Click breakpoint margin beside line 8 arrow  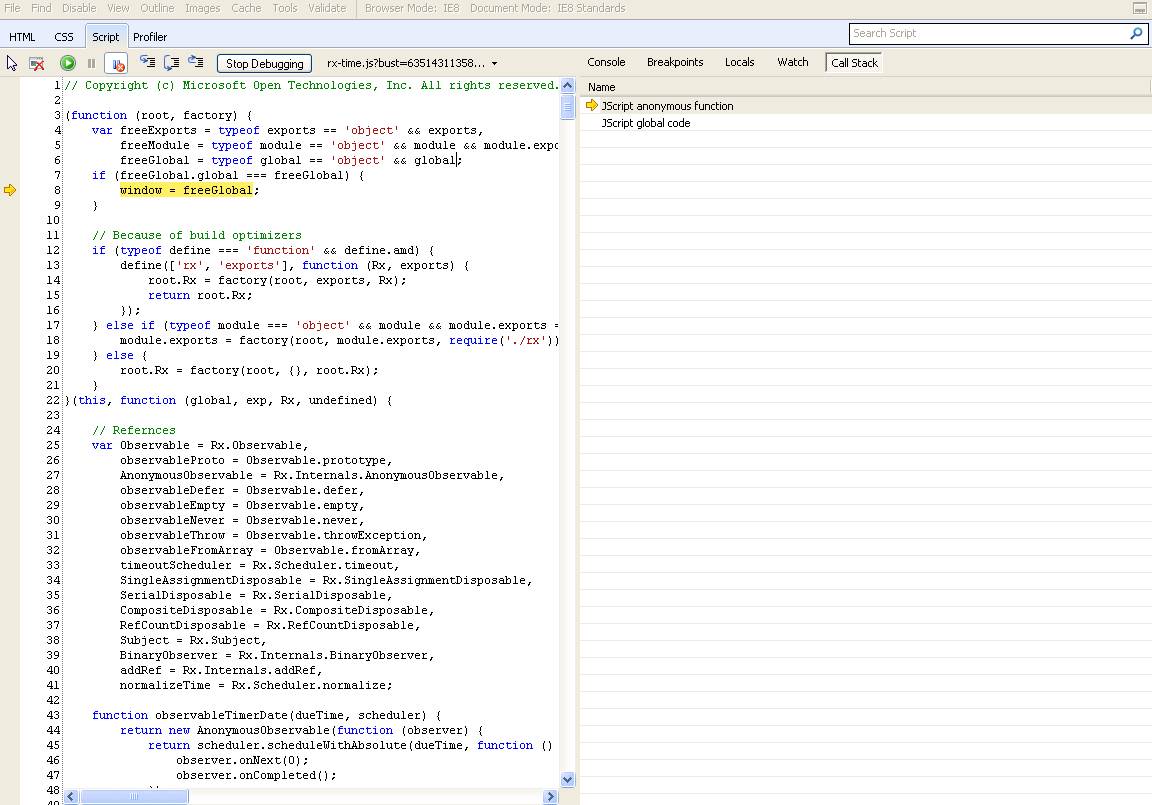[10, 190]
